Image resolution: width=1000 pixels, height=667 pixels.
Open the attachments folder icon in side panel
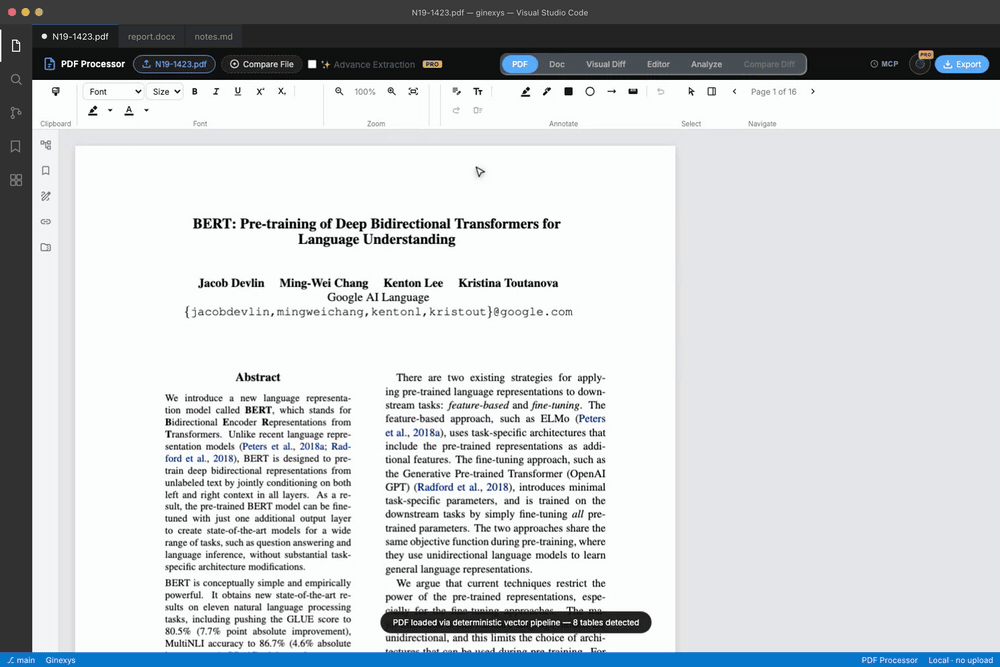46,247
